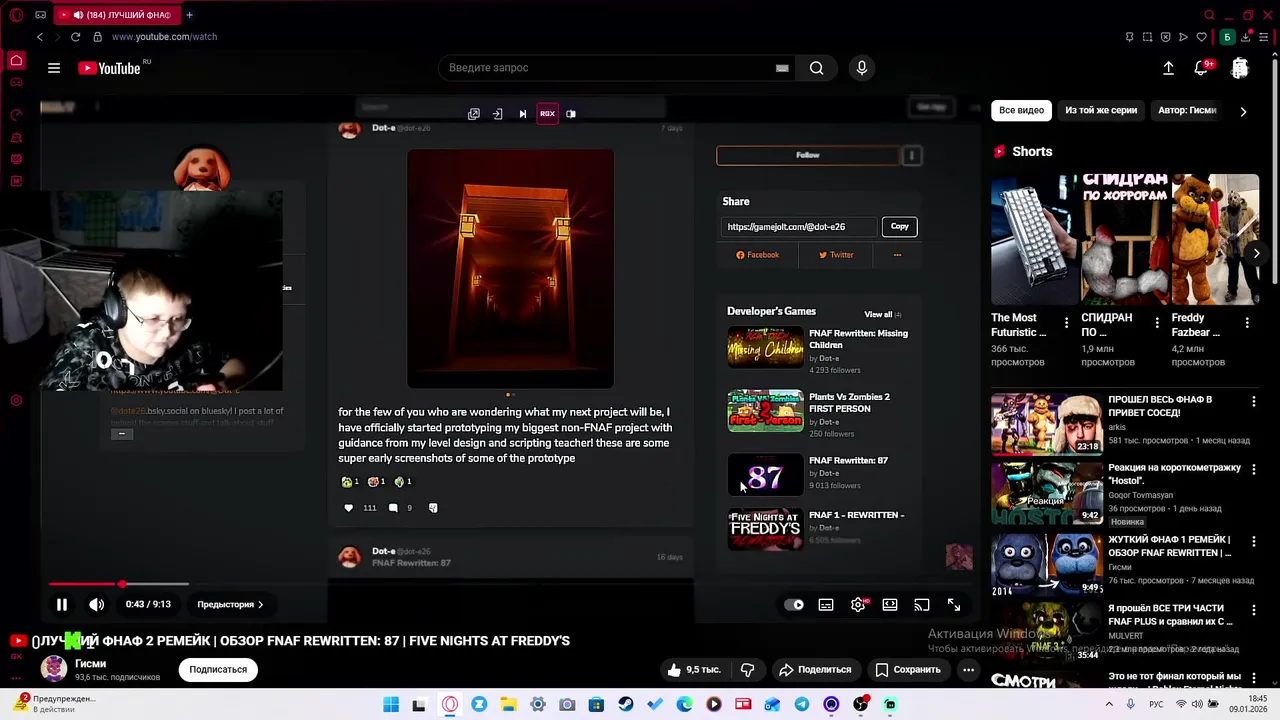Open options for The Most Futuristic short

[x=1066, y=323]
